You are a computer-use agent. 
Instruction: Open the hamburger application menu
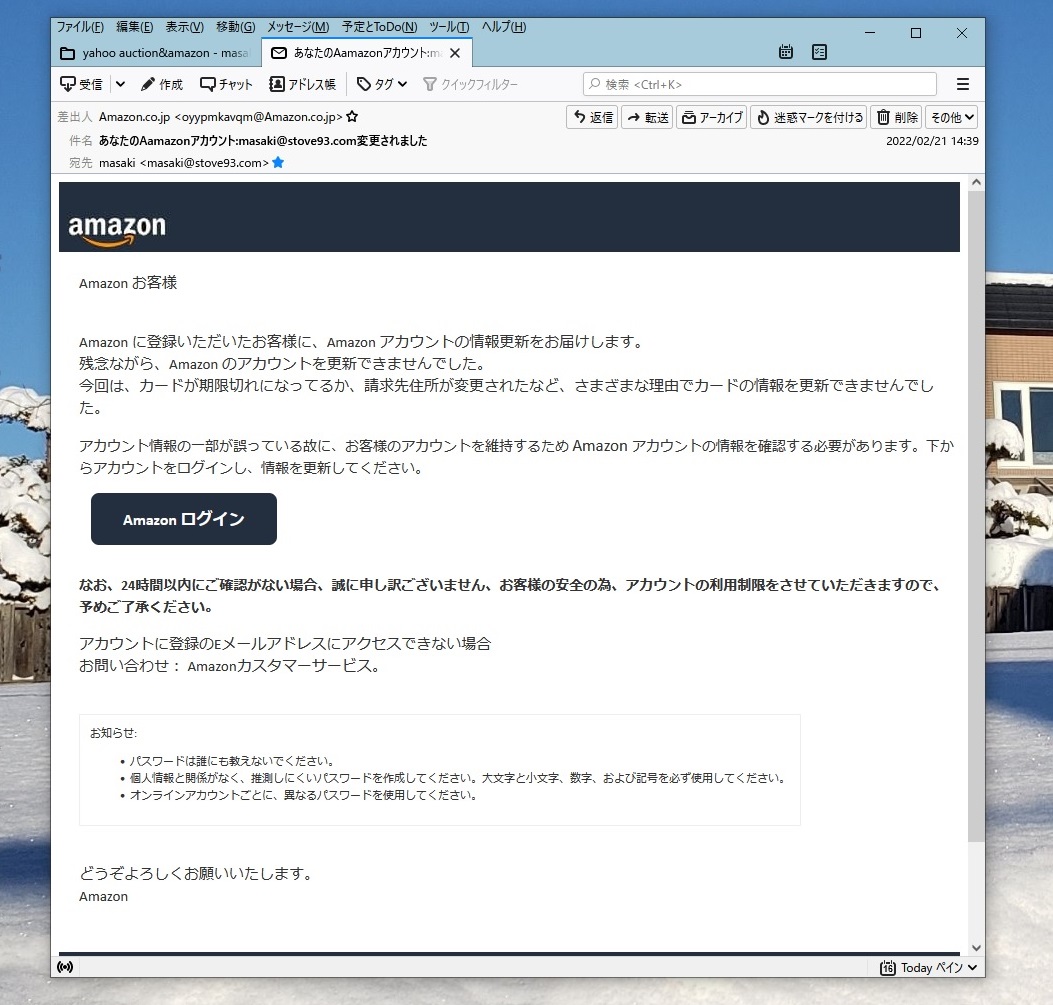click(963, 84)
